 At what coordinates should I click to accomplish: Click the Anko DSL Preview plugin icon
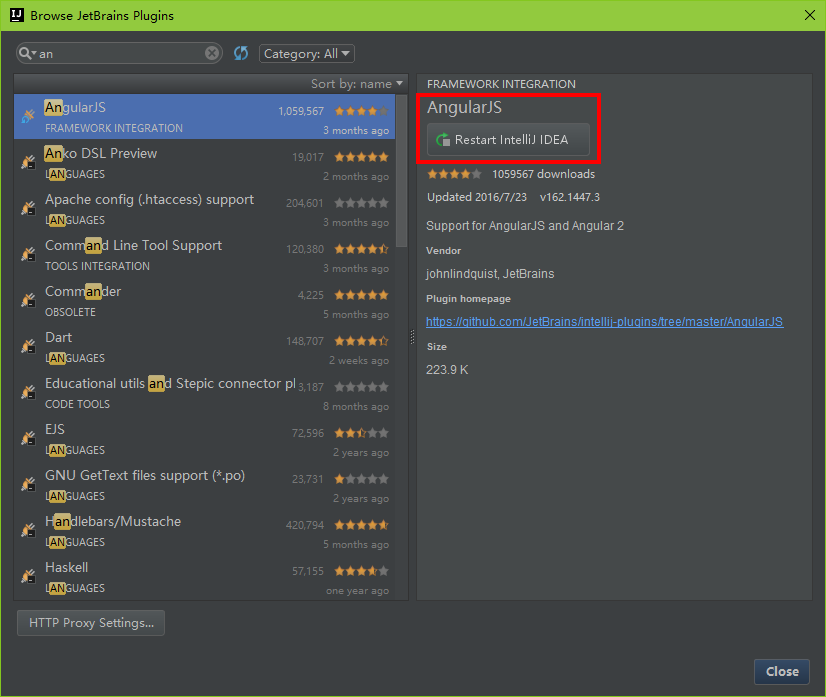point(28,162)
